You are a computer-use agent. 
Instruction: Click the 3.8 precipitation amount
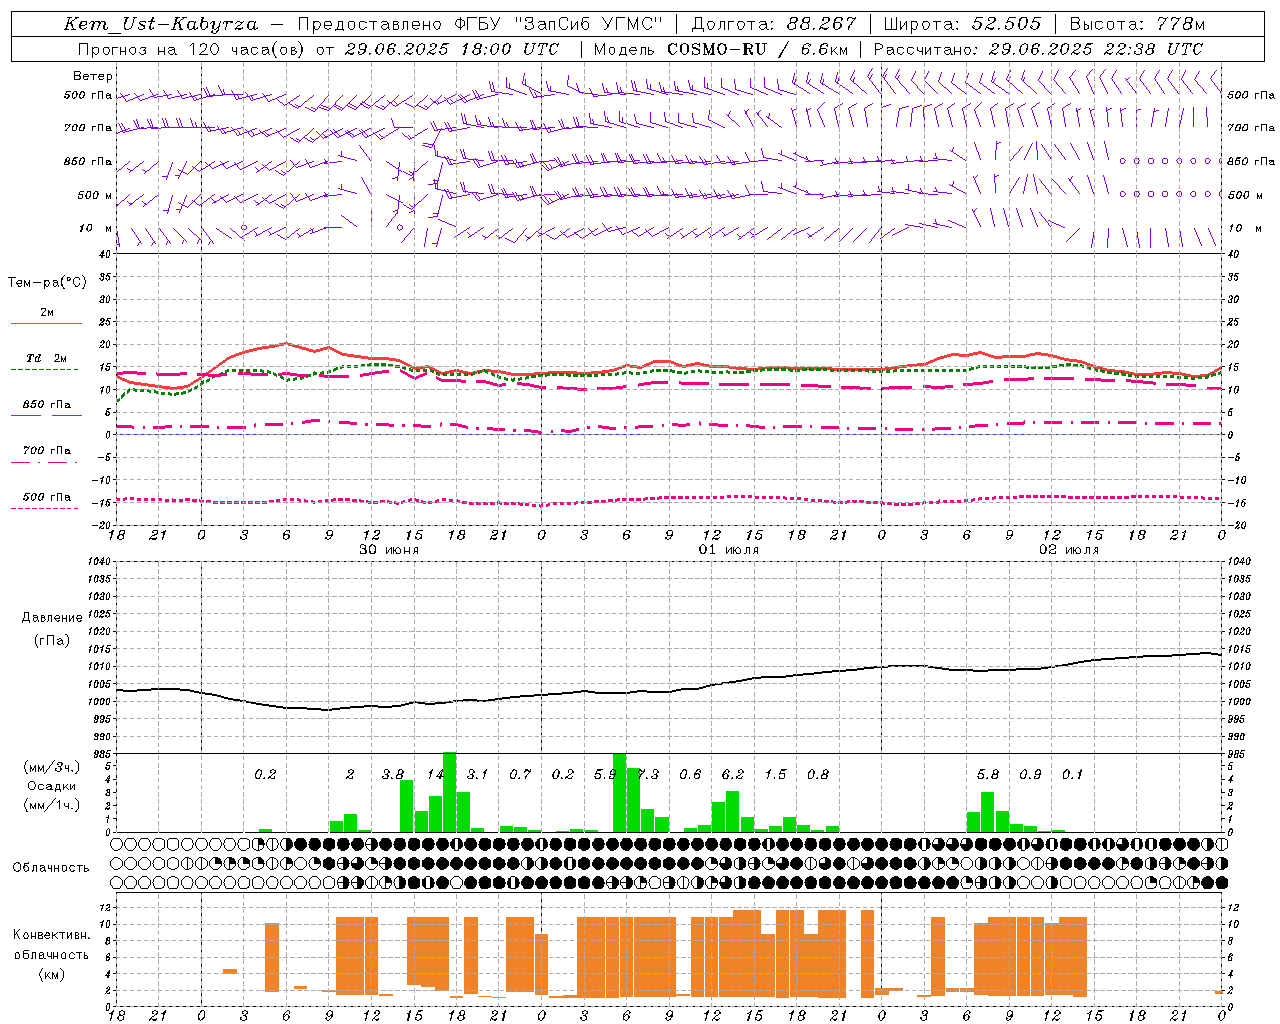[393, 775]
